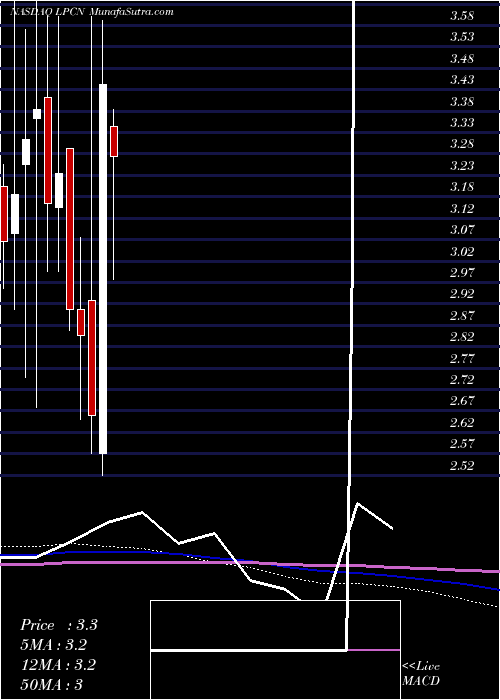
Task: Click the 3.48 price axis label
Action: pyautogui.click(x=462, y=58)
